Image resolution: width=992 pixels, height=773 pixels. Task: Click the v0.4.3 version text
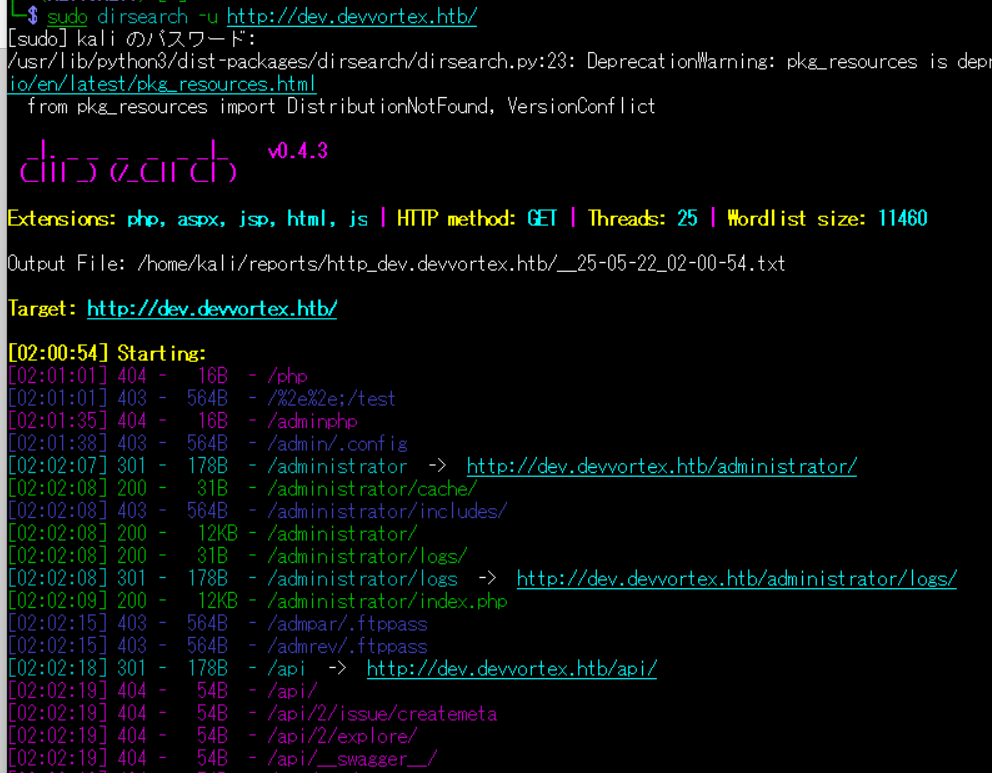click(297, 151)
